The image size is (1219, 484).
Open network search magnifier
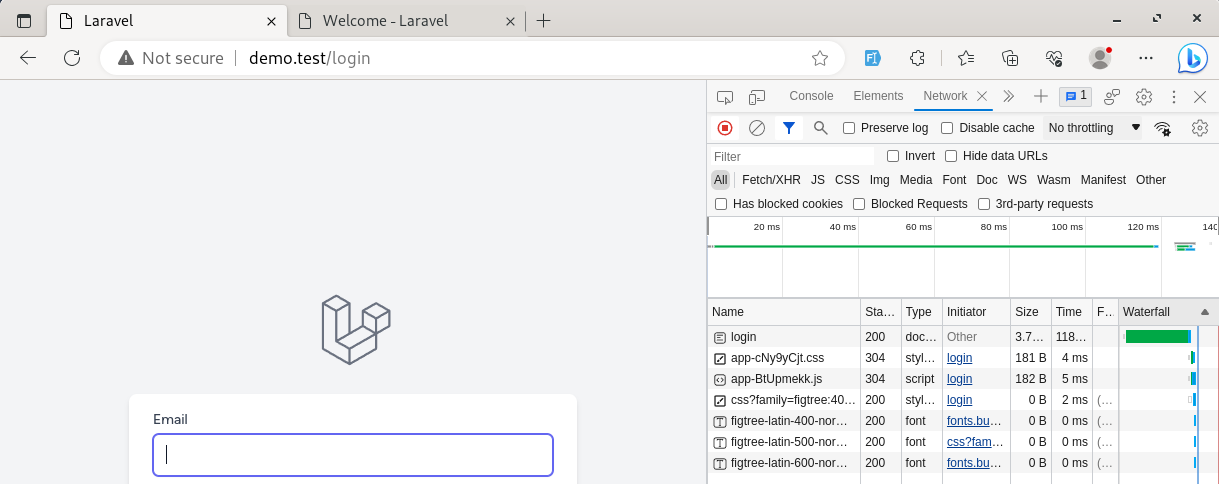point(821,128)
